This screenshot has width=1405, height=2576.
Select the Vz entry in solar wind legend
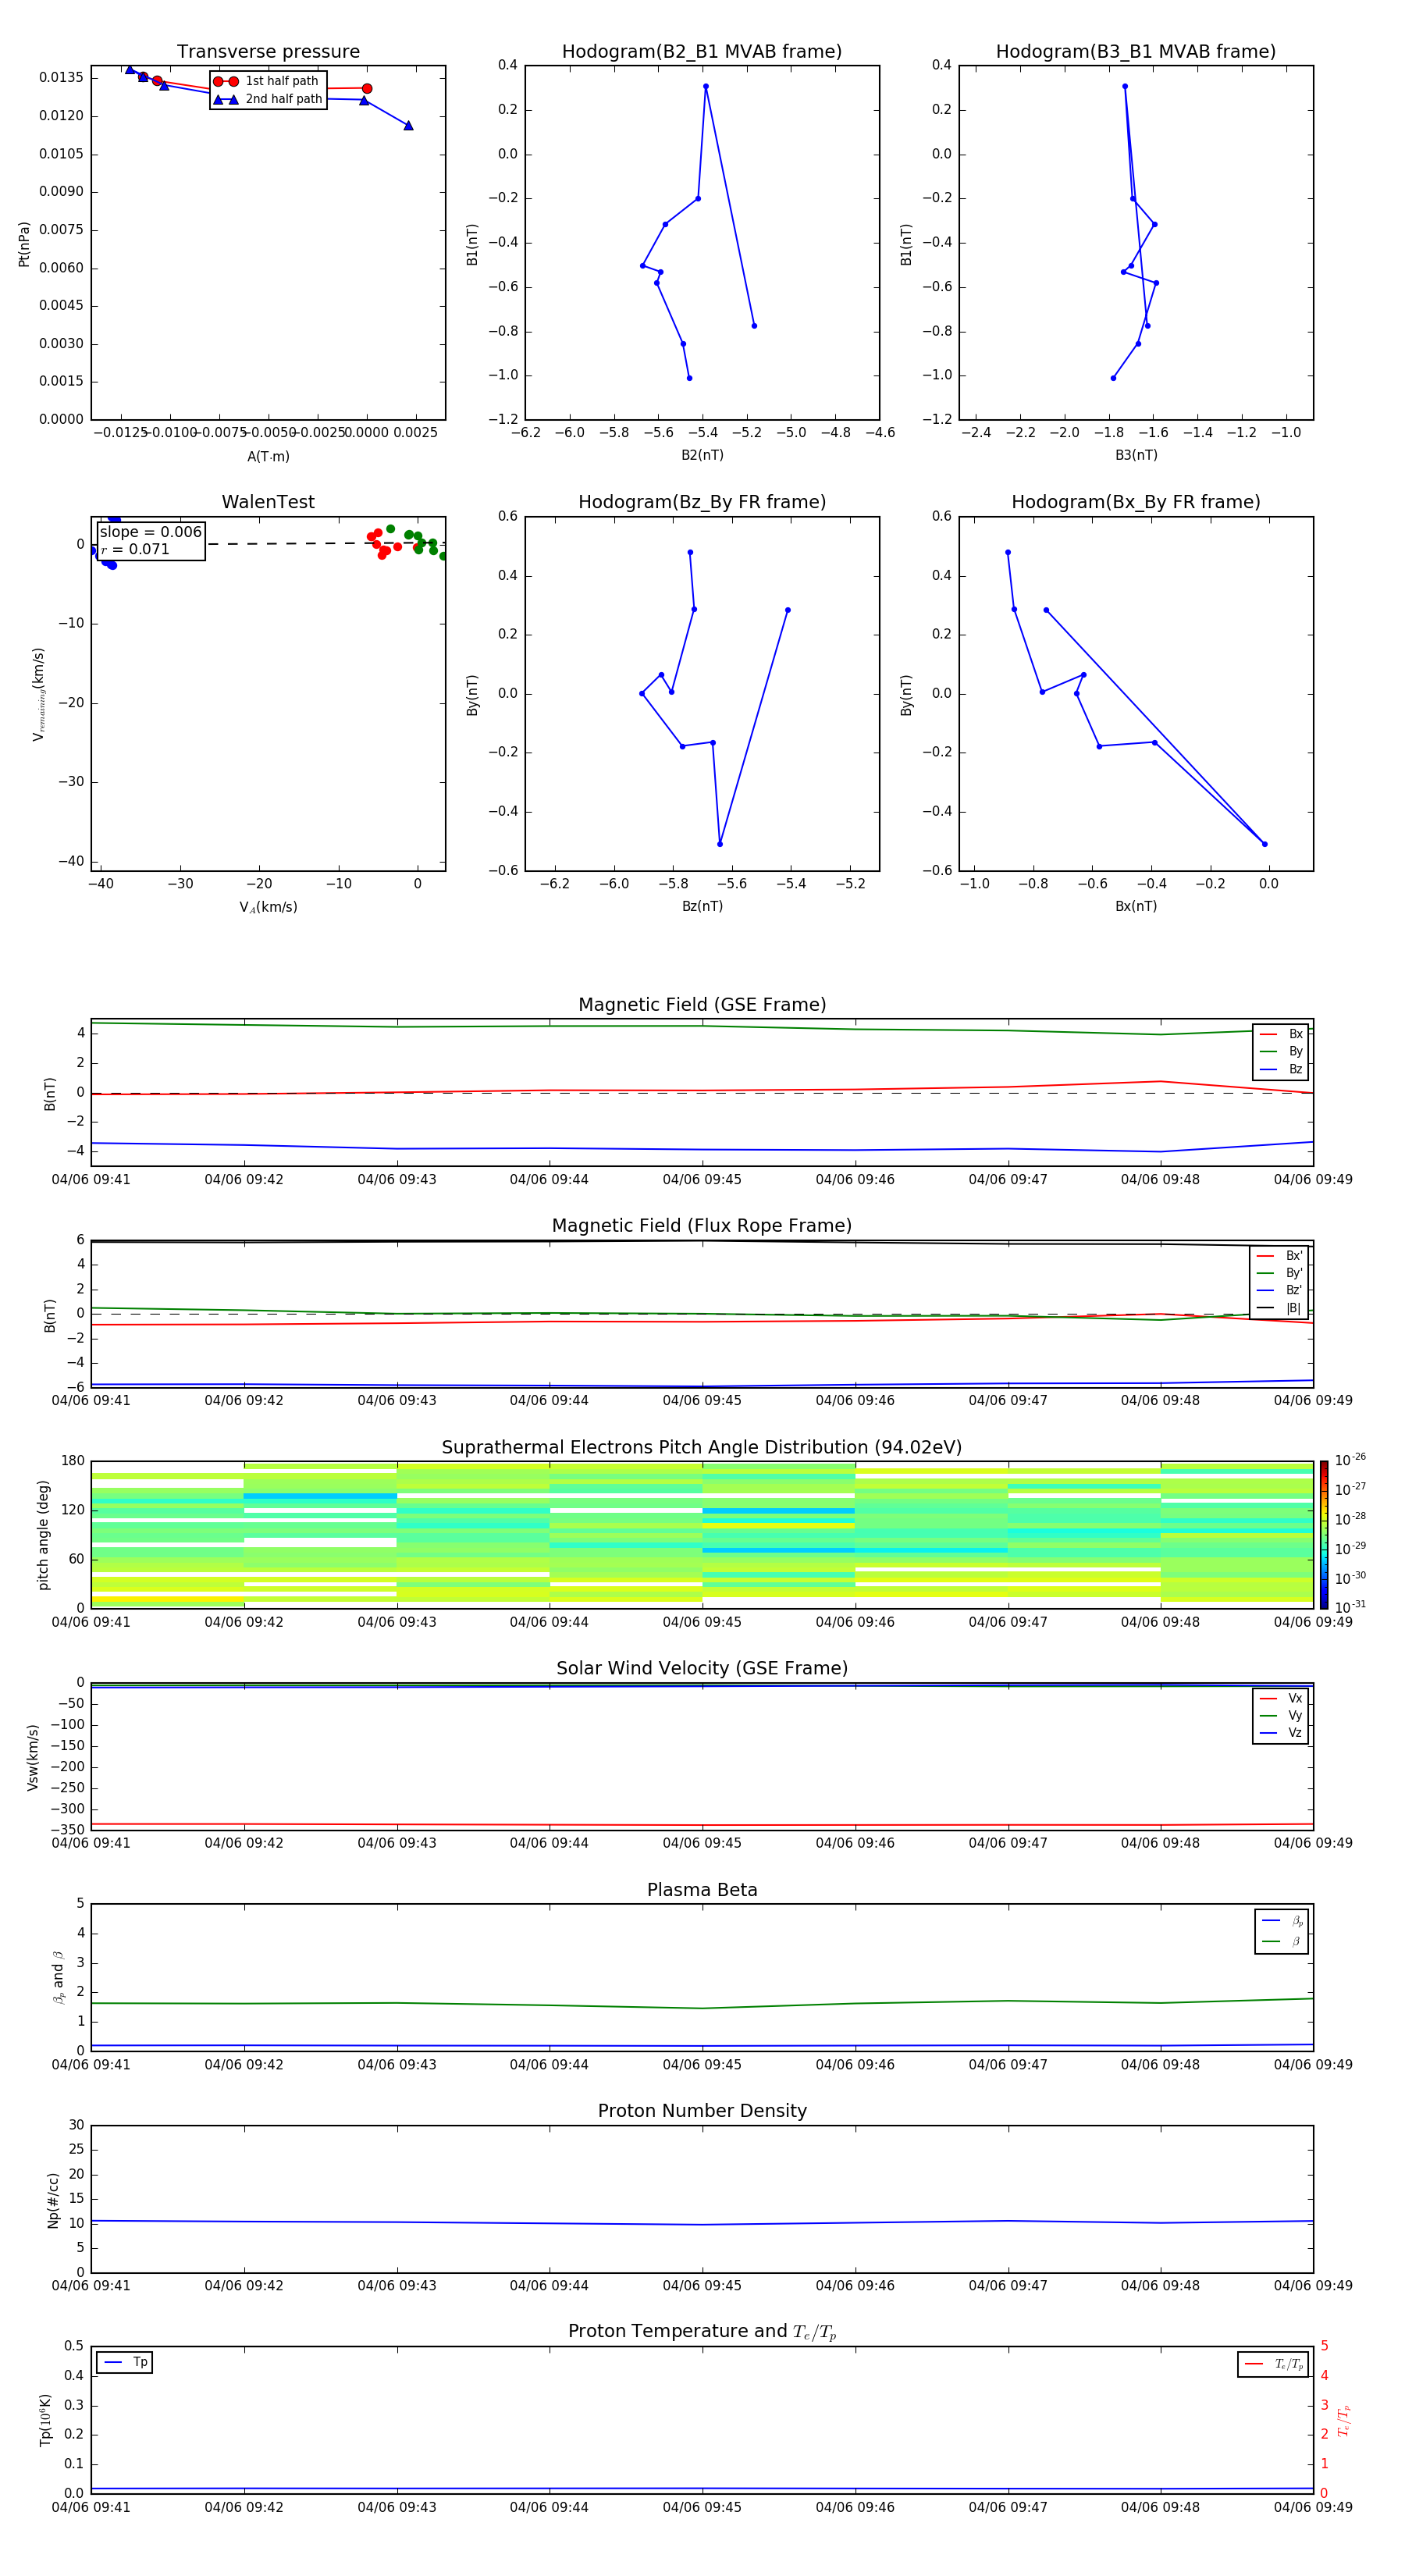1281,1733
